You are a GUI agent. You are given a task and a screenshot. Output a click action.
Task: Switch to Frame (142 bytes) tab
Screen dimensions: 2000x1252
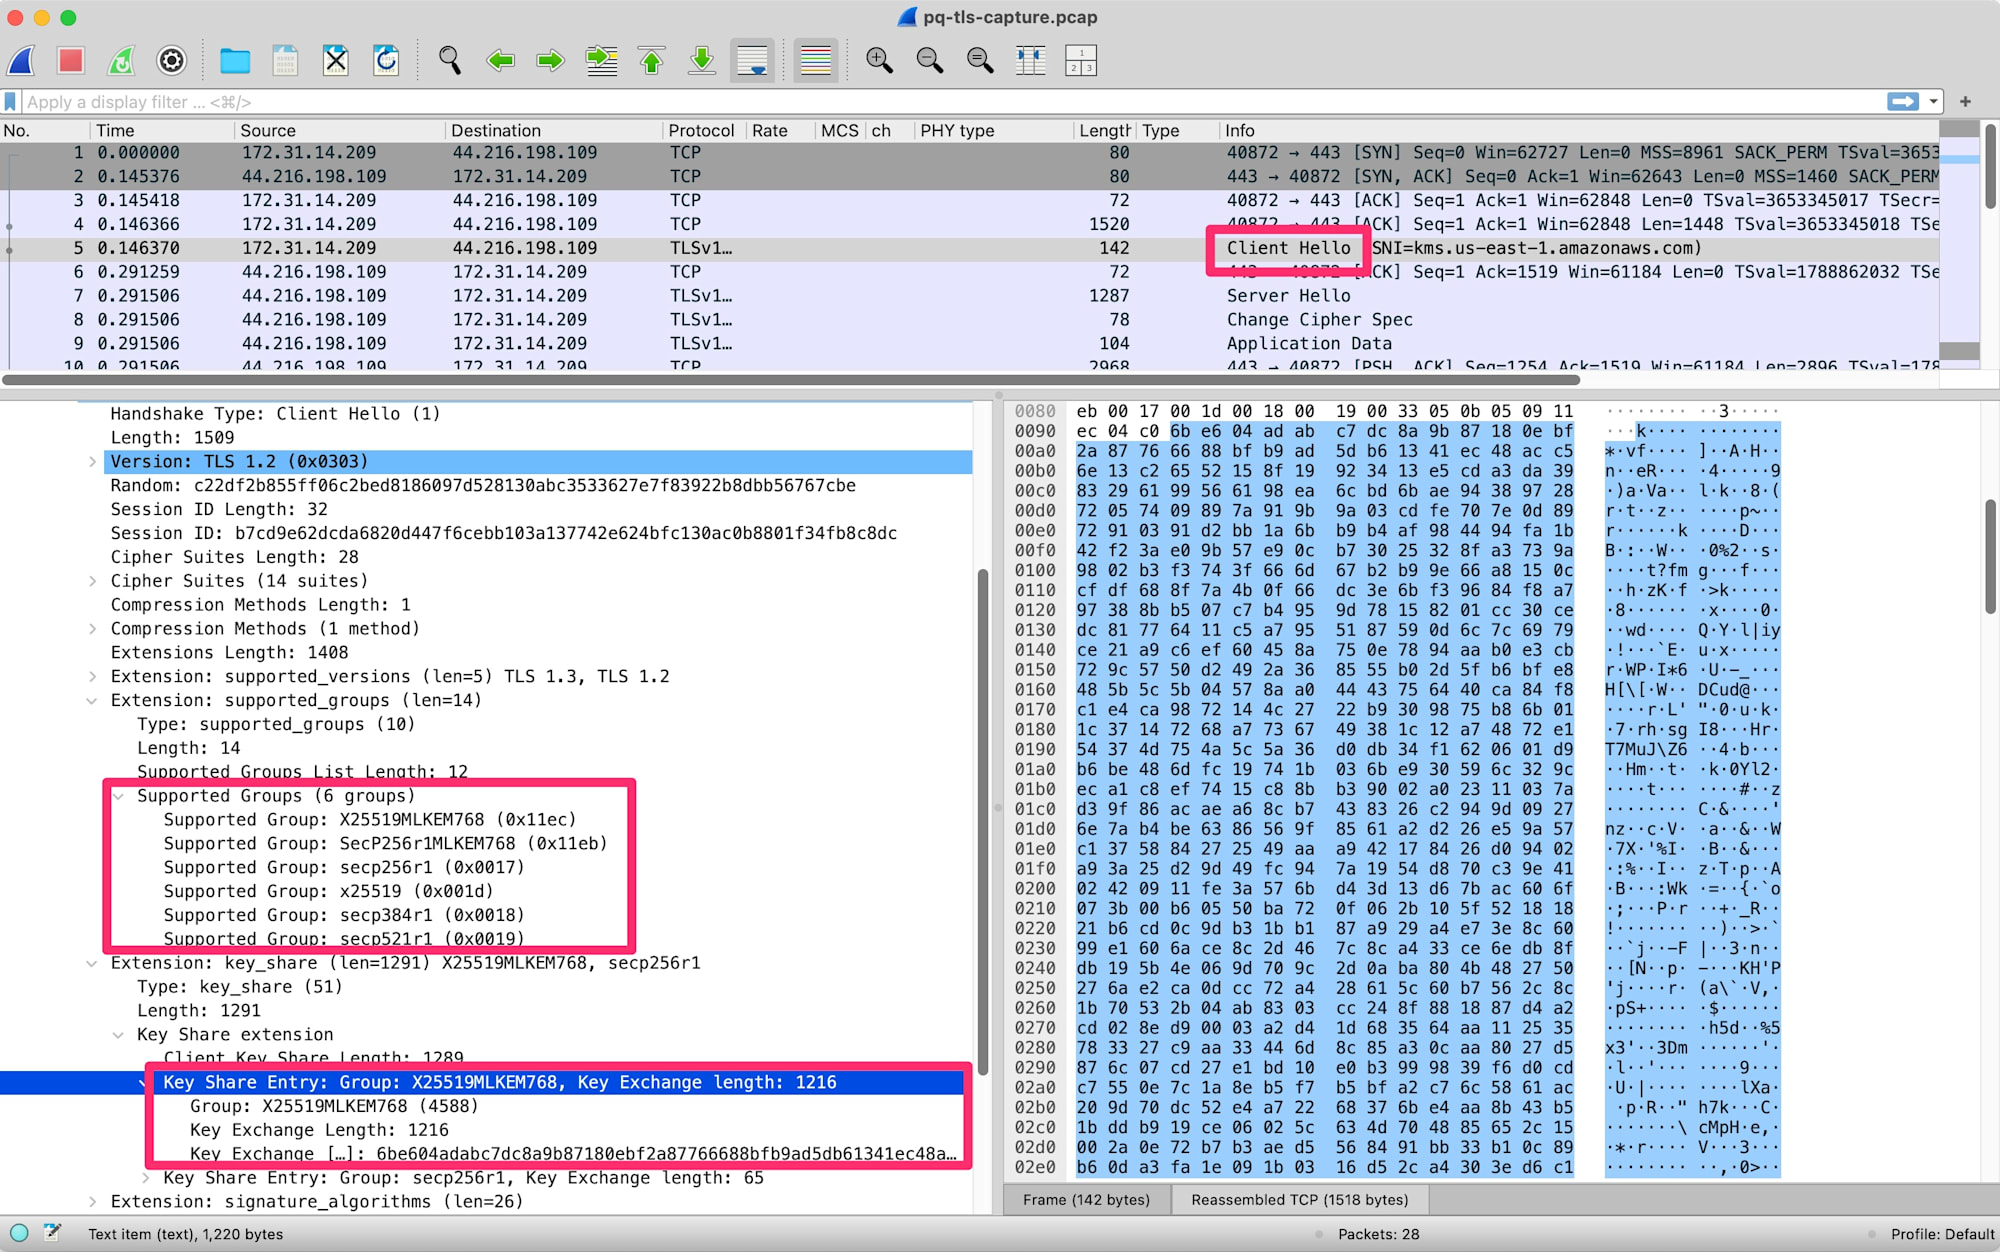[x=1086, y=1200]
